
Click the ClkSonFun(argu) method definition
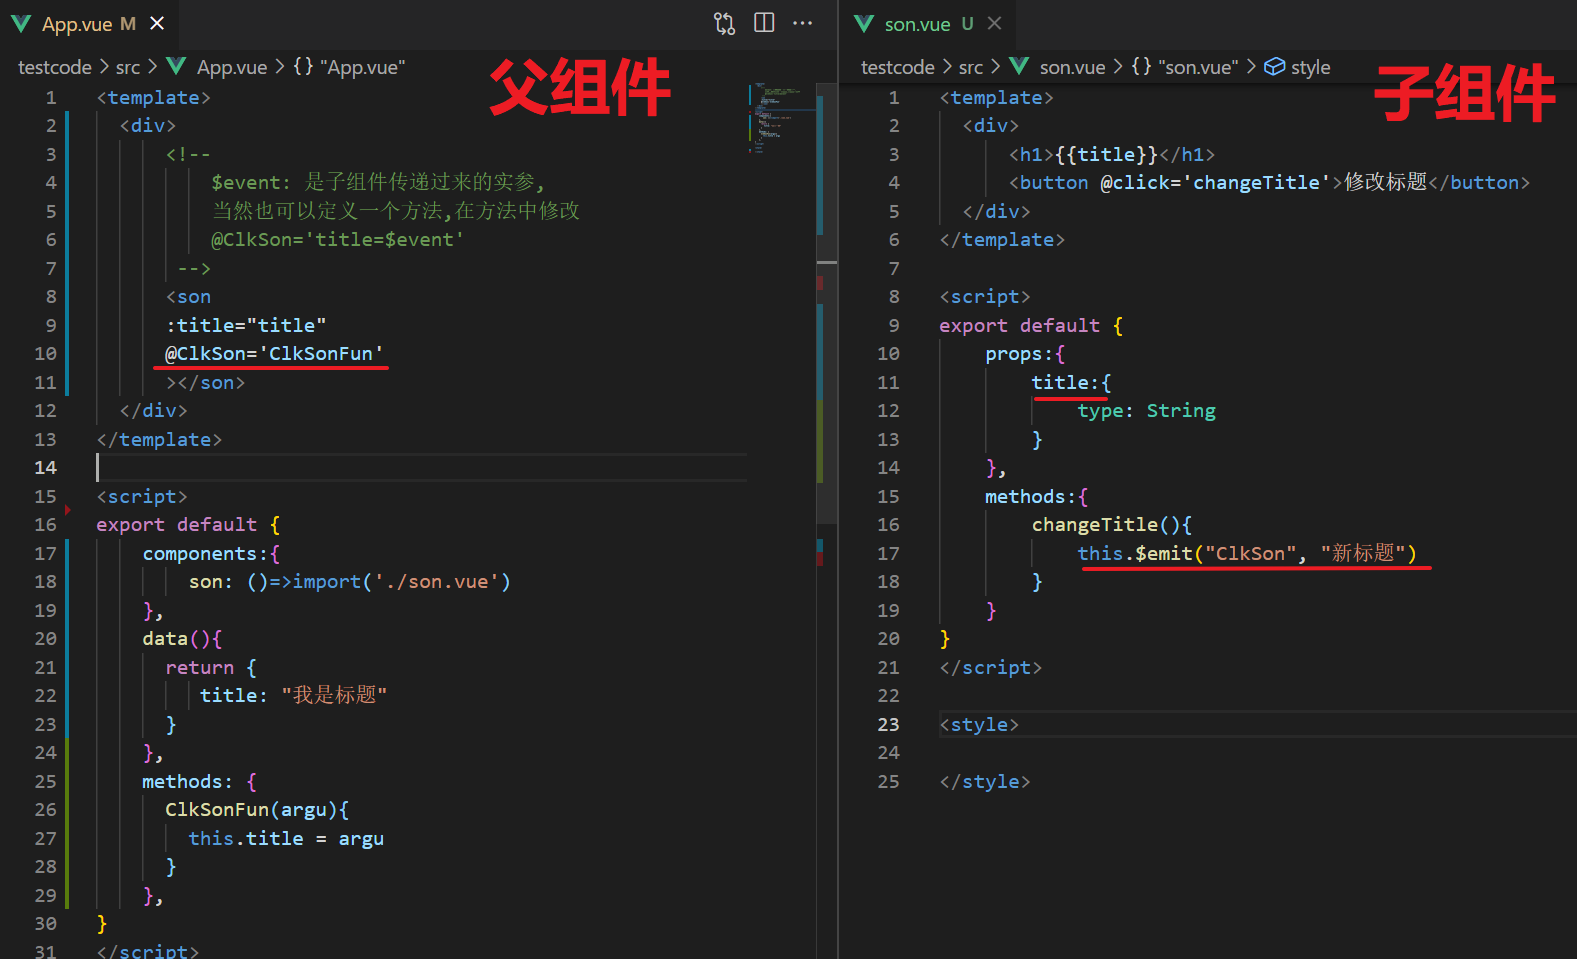coord(257,809)
